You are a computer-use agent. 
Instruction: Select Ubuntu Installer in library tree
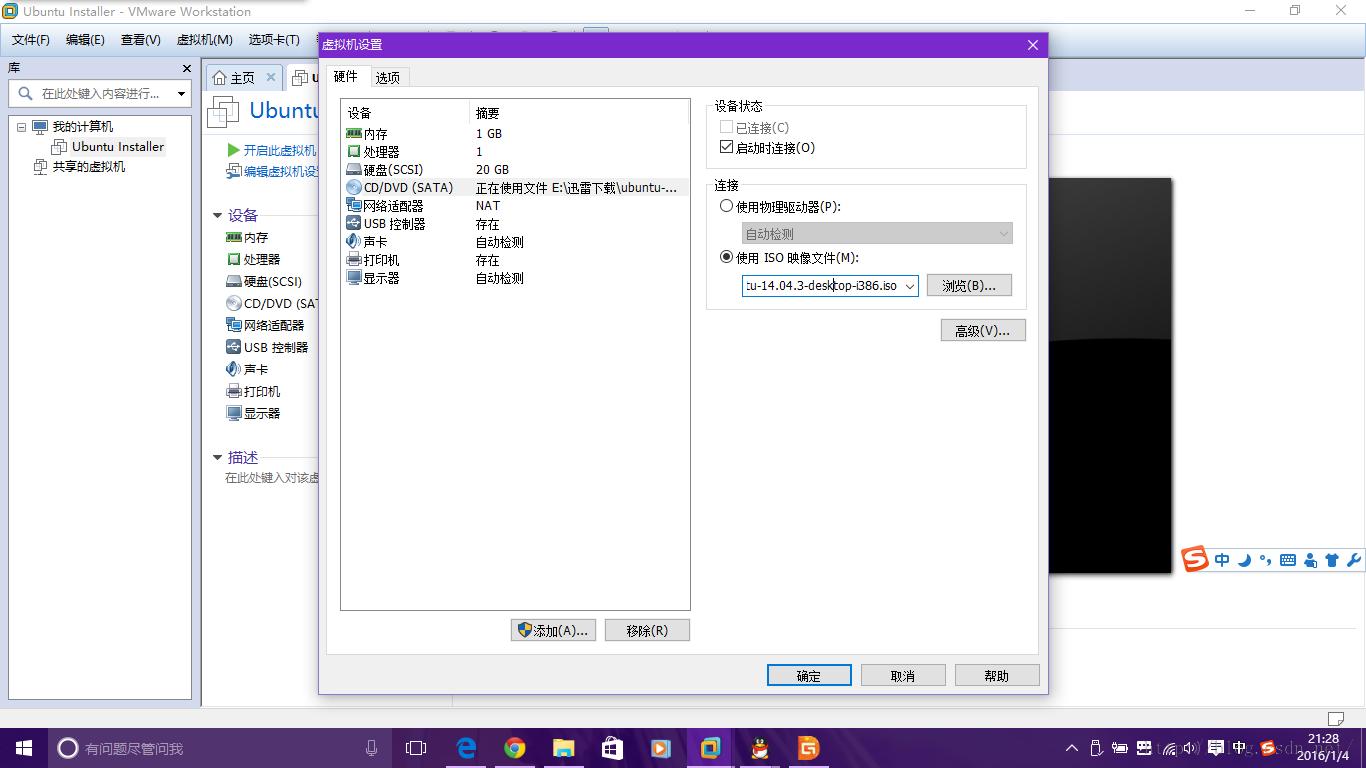point(117,147)
